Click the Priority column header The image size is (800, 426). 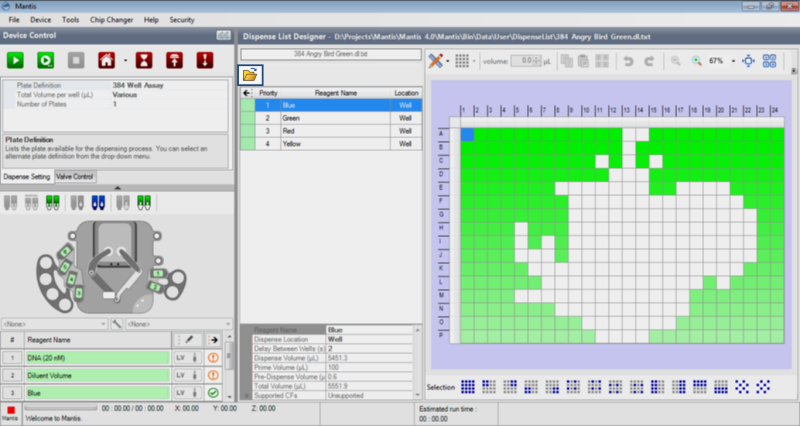tap(268, 93)
